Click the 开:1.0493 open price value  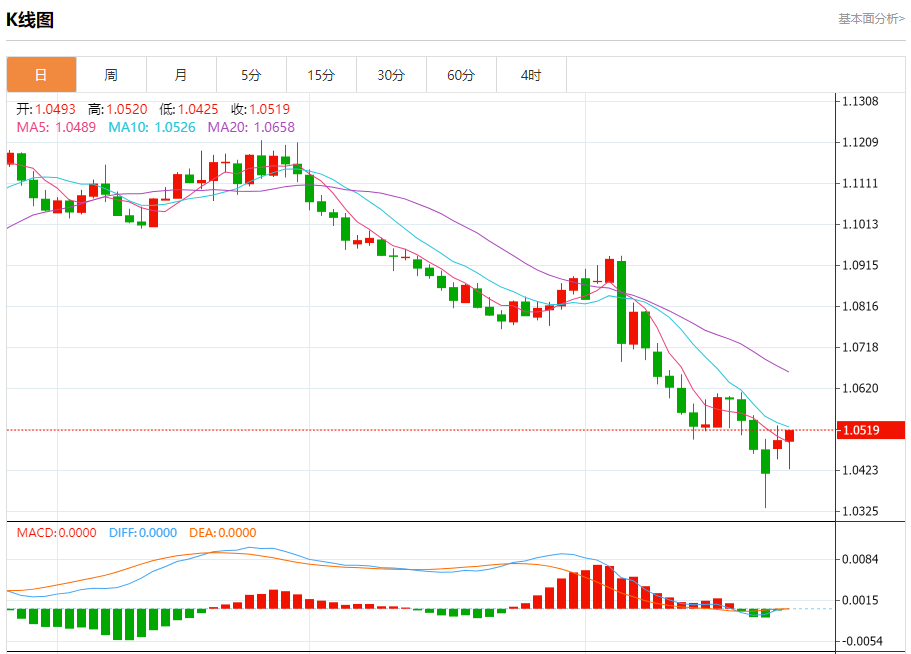pyautogui.click(x=46, y=109)
